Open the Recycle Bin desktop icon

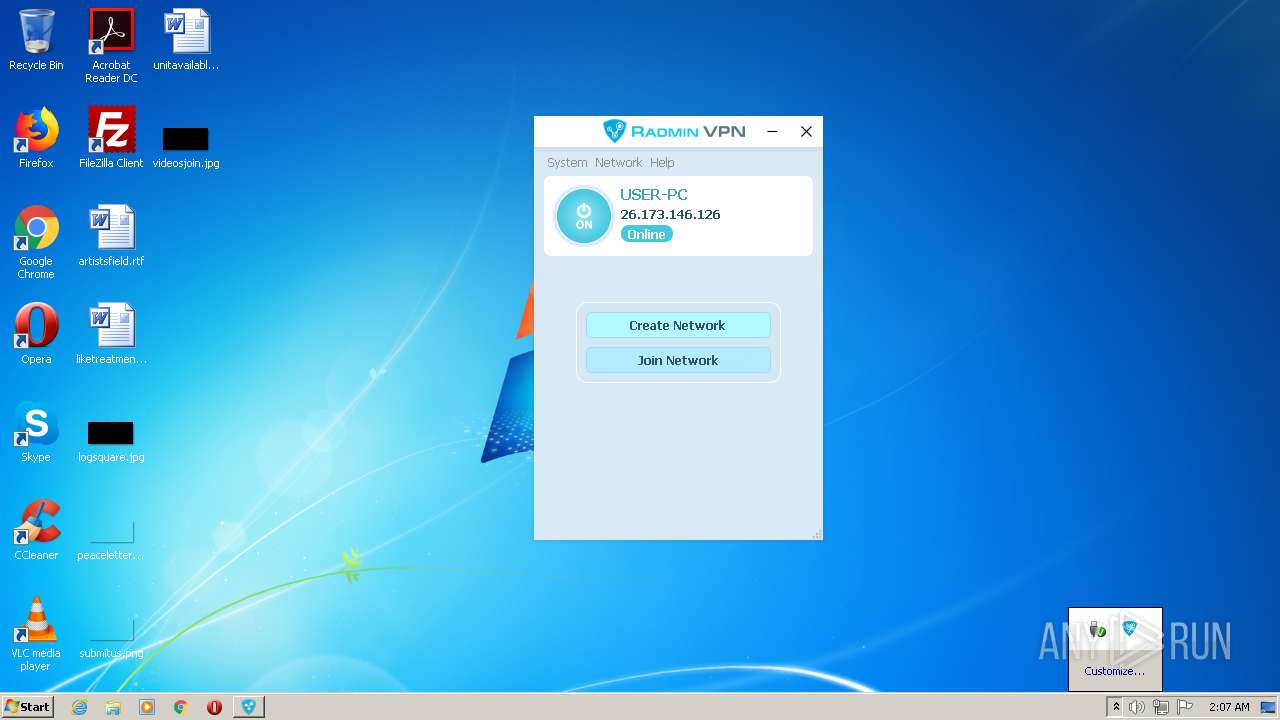(x=36, y=41)
